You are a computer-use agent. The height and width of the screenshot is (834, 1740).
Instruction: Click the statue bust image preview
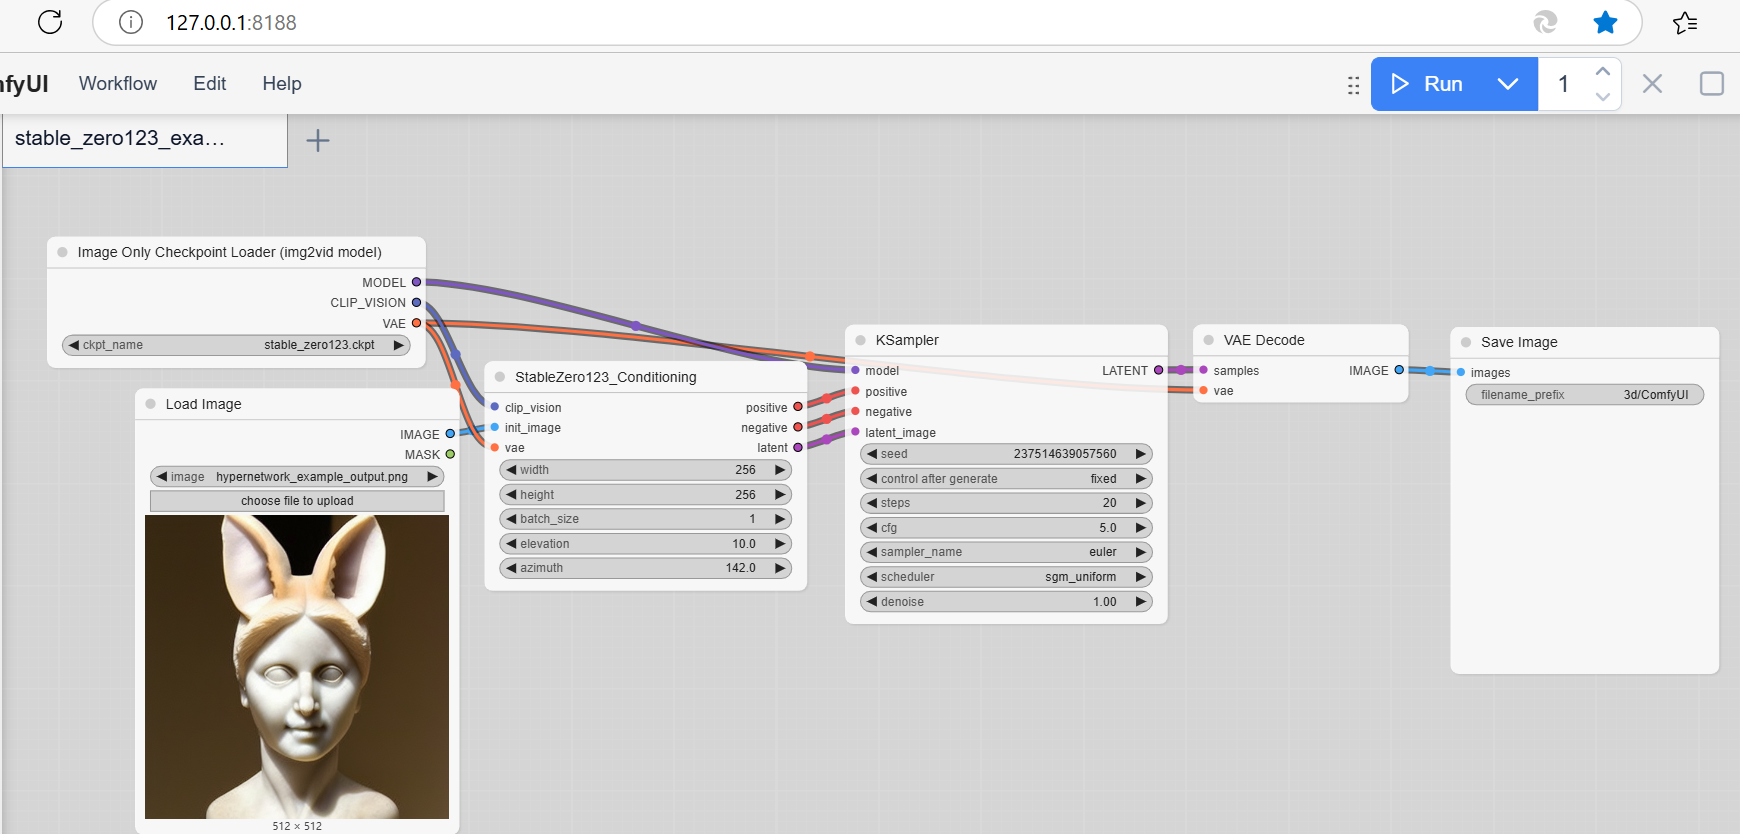point(297,667)
